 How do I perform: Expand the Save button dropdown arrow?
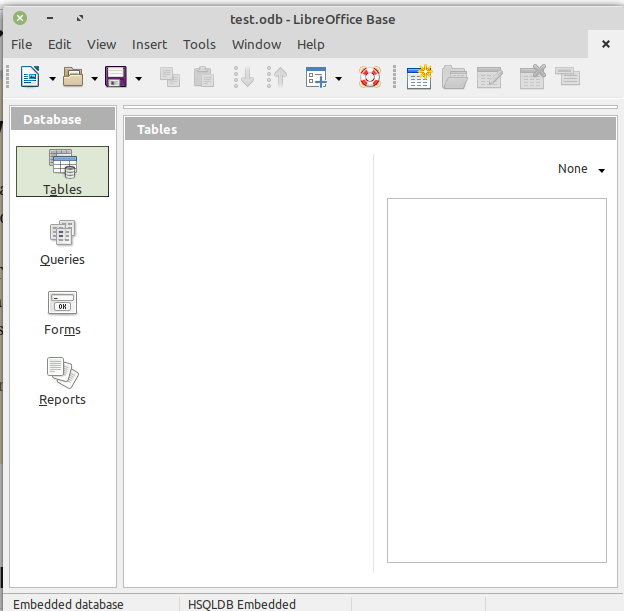(x=138, y=78)
